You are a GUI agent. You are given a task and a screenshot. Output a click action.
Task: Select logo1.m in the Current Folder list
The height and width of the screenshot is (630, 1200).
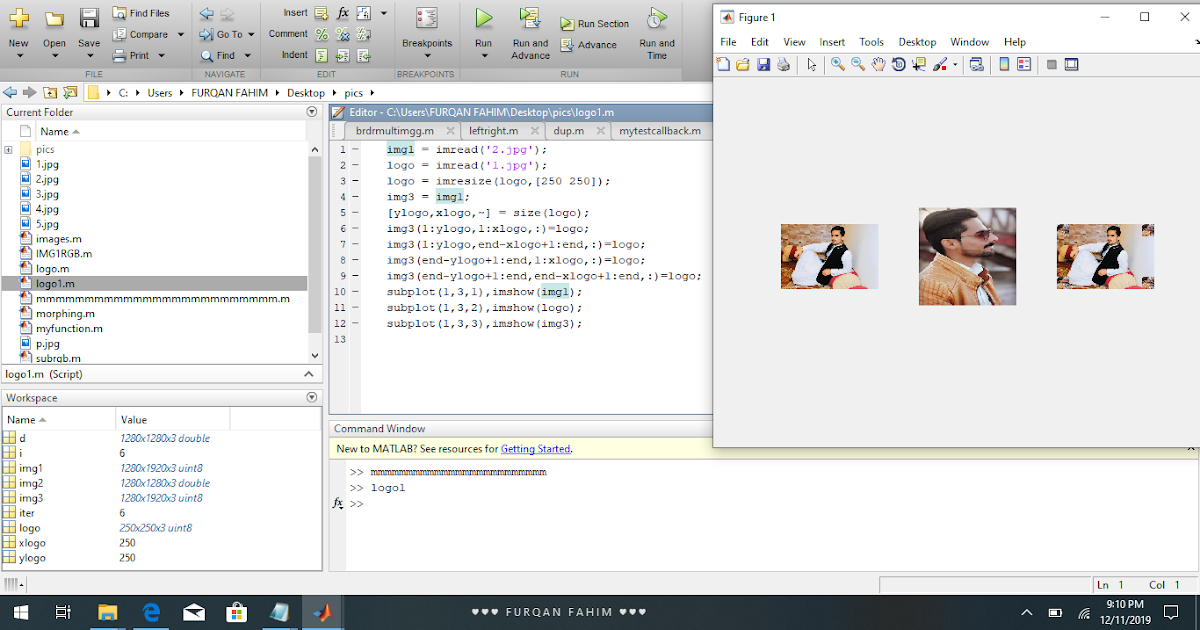(x=56, y=283)
